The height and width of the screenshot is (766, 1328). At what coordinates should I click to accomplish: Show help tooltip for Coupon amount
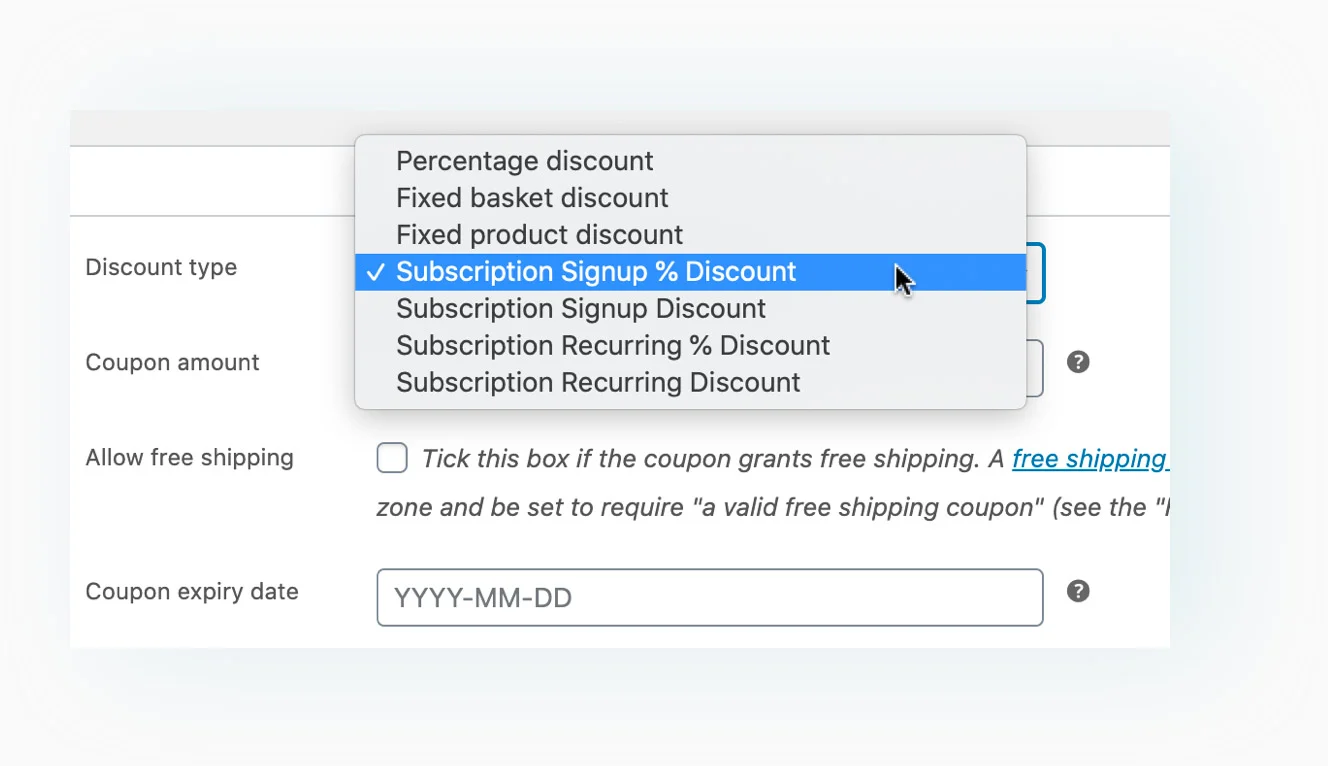coord(1078,362)
